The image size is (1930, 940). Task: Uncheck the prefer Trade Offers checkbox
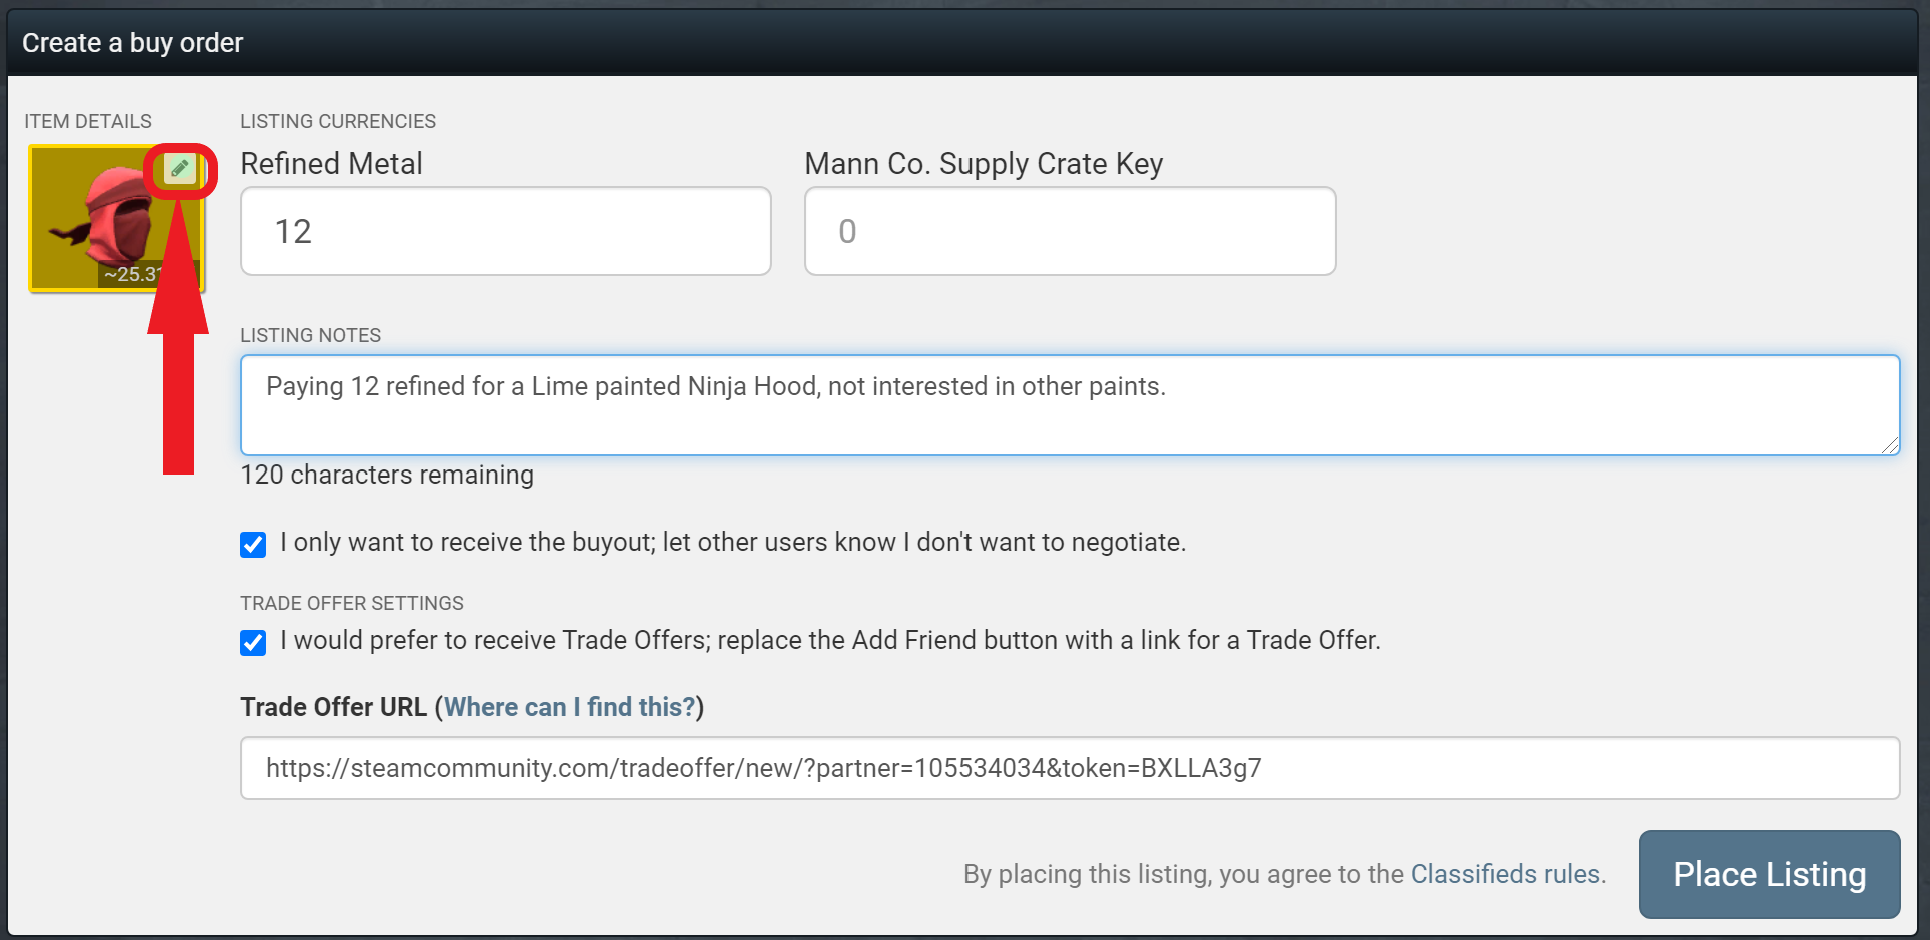[x=253, y=642]
